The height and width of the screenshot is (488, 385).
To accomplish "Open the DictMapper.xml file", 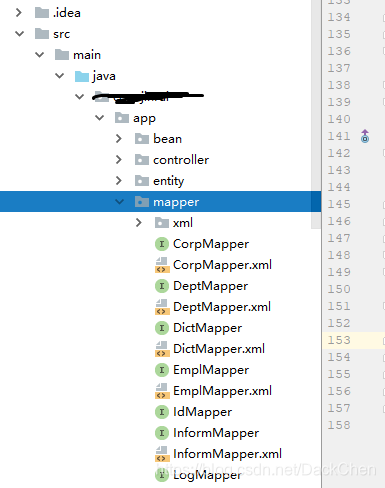I will click(x=219, y=349).
